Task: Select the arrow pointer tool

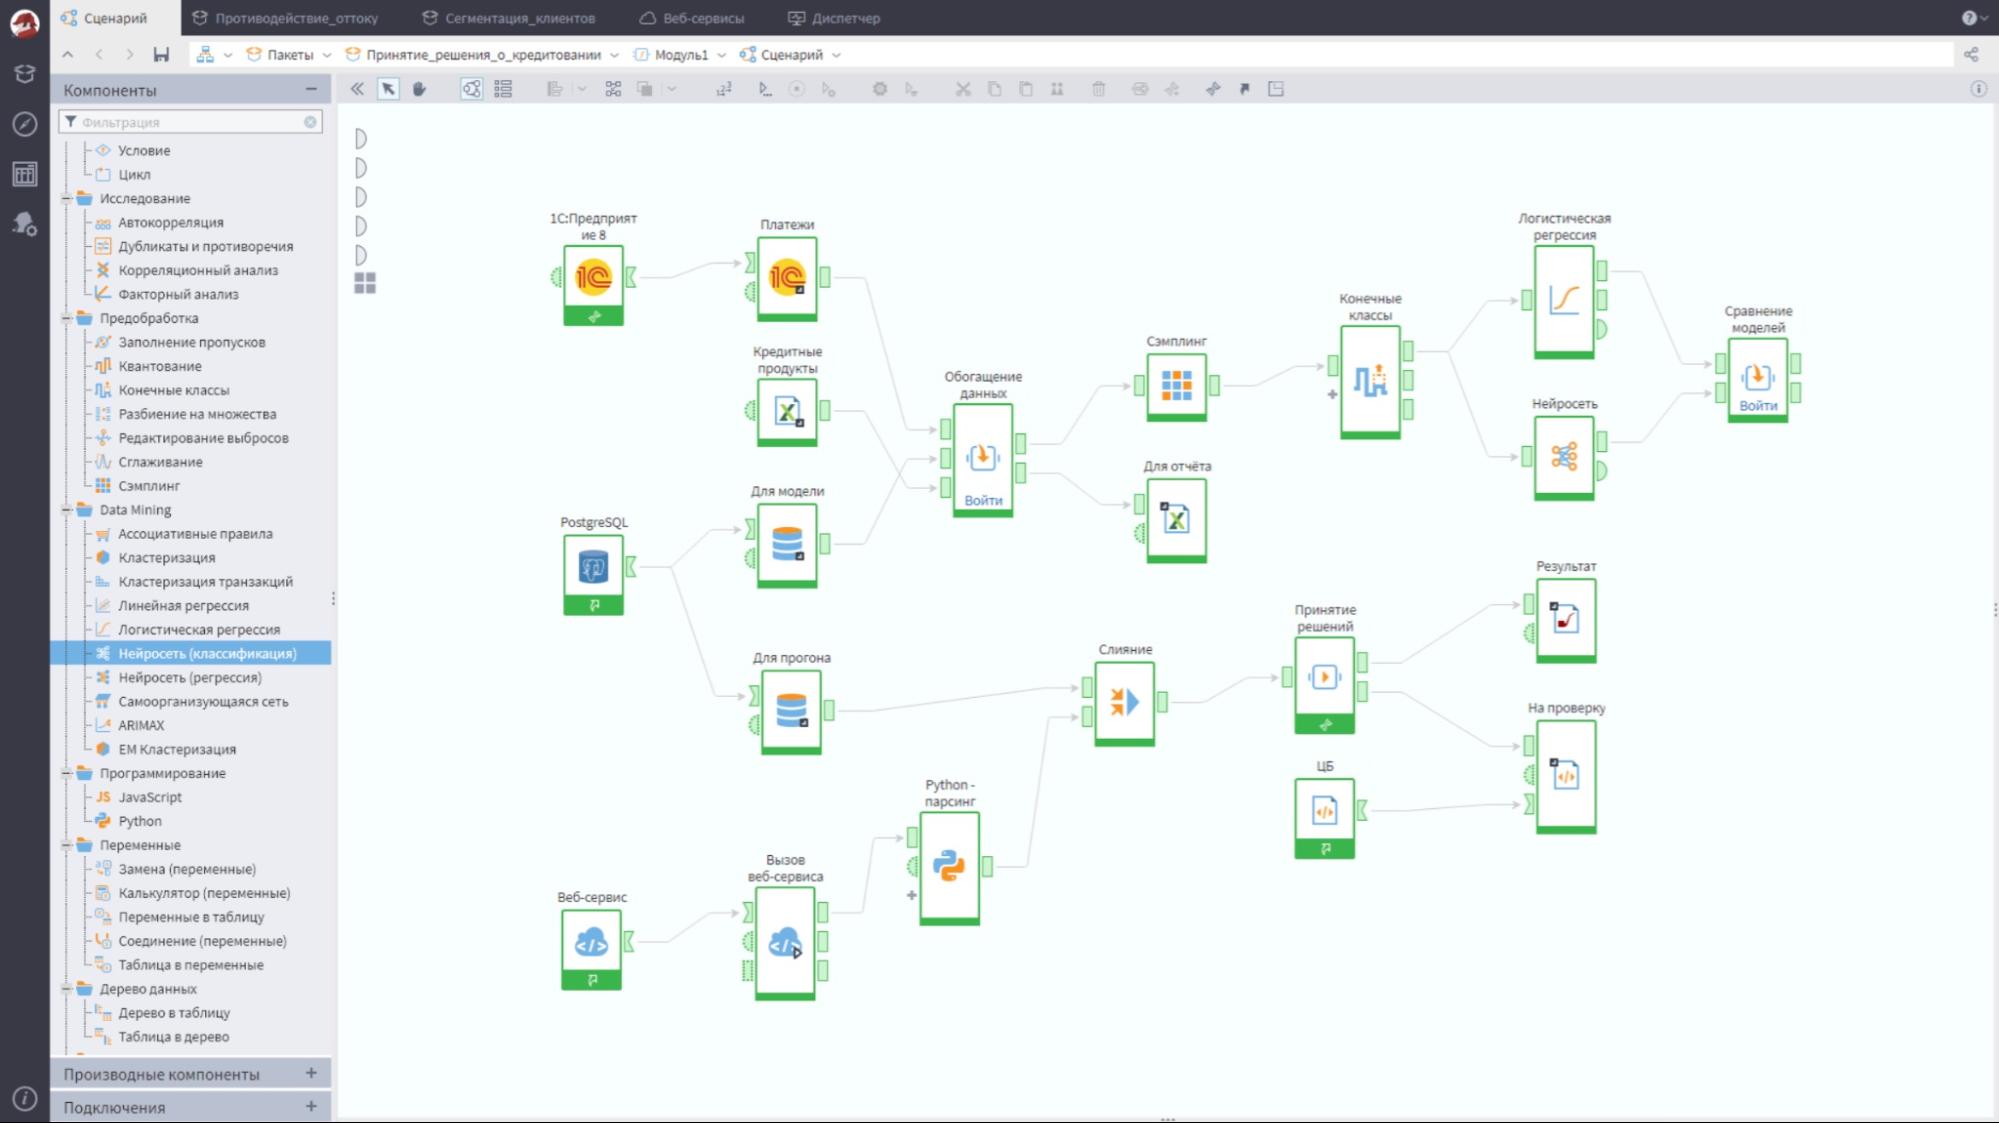Action: coord(388,89)
